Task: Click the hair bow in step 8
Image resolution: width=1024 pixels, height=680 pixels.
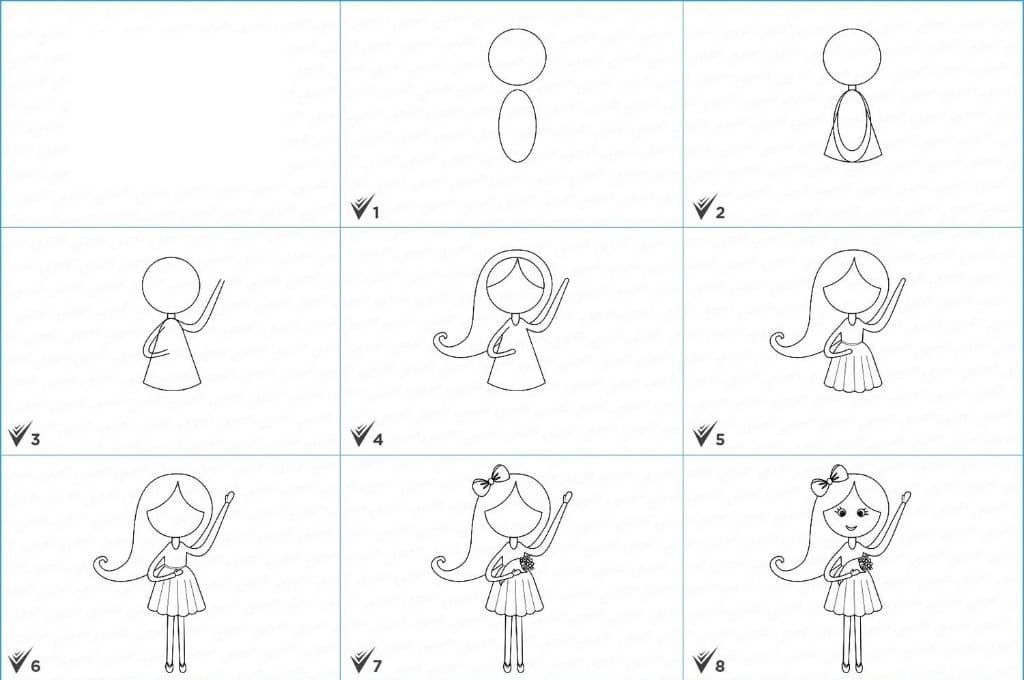Action: (x=829, y=479)
